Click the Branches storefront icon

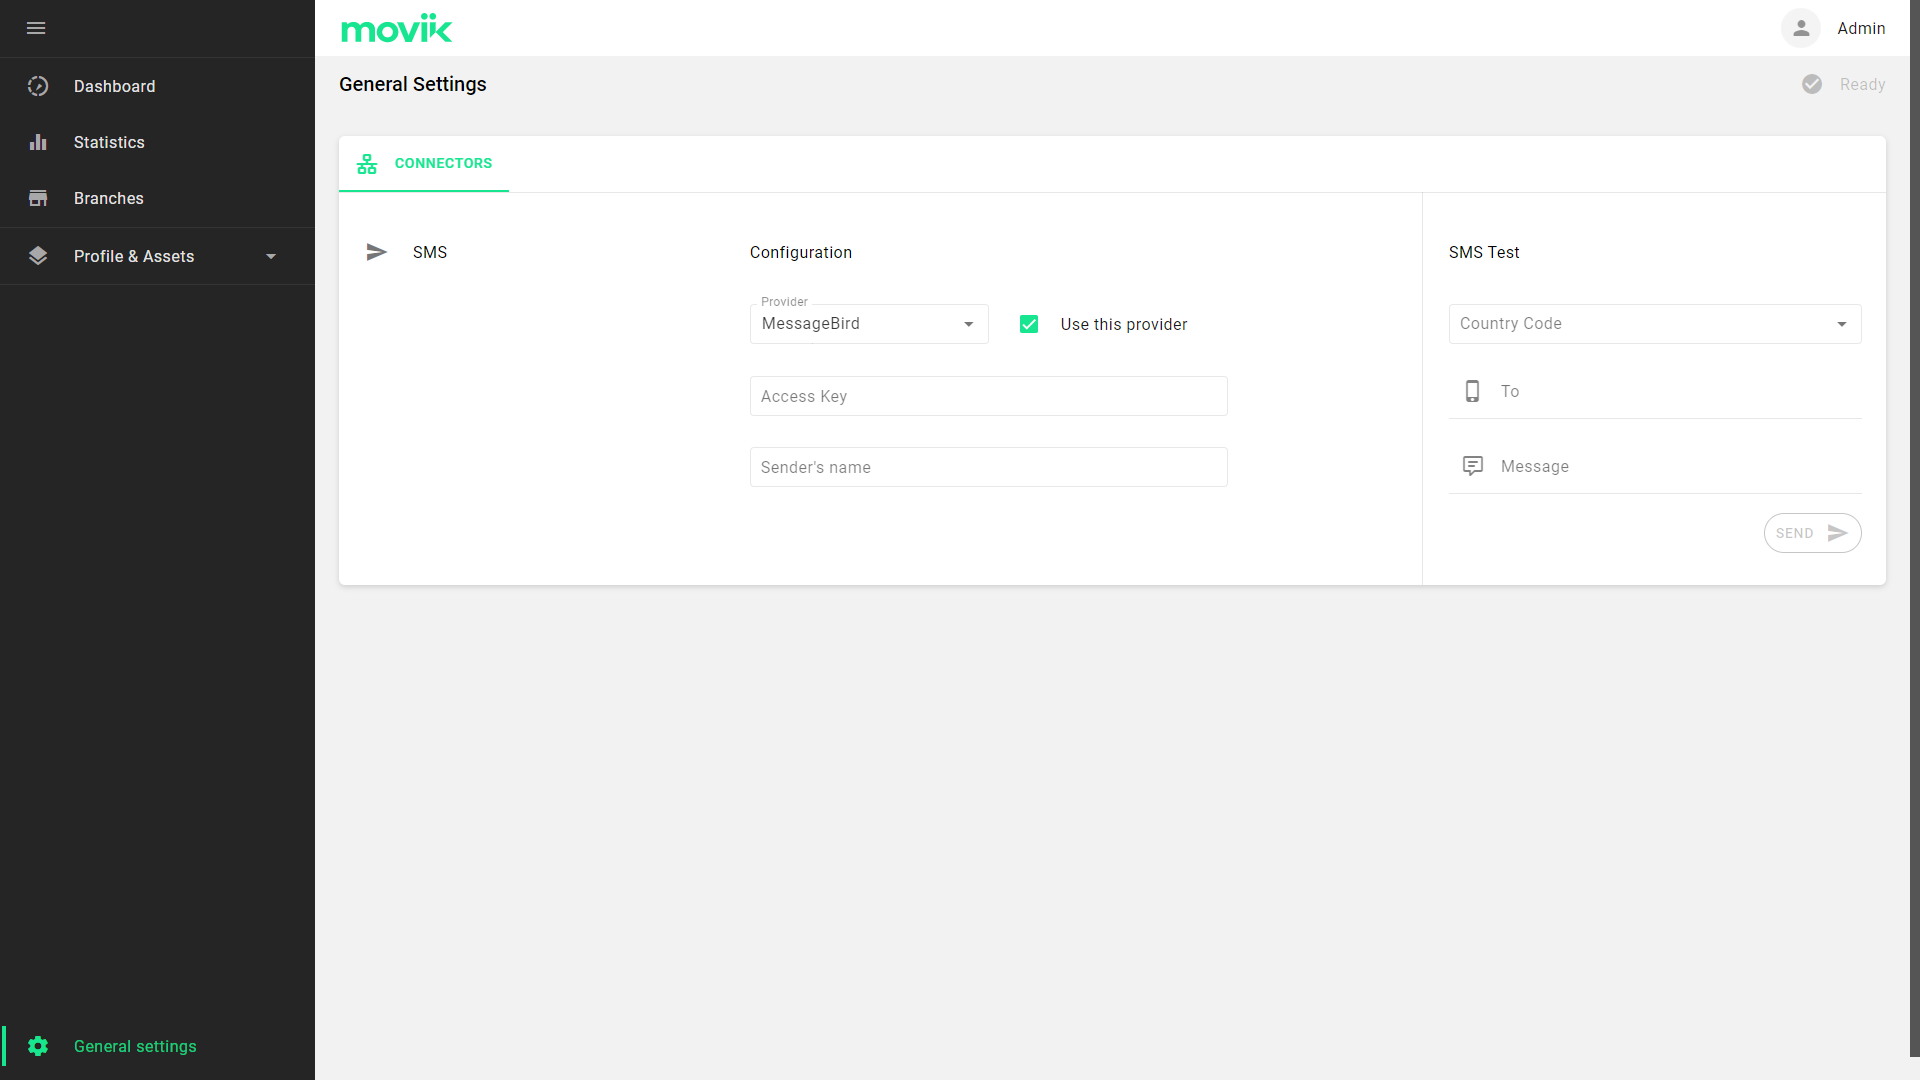click(38, 198)
